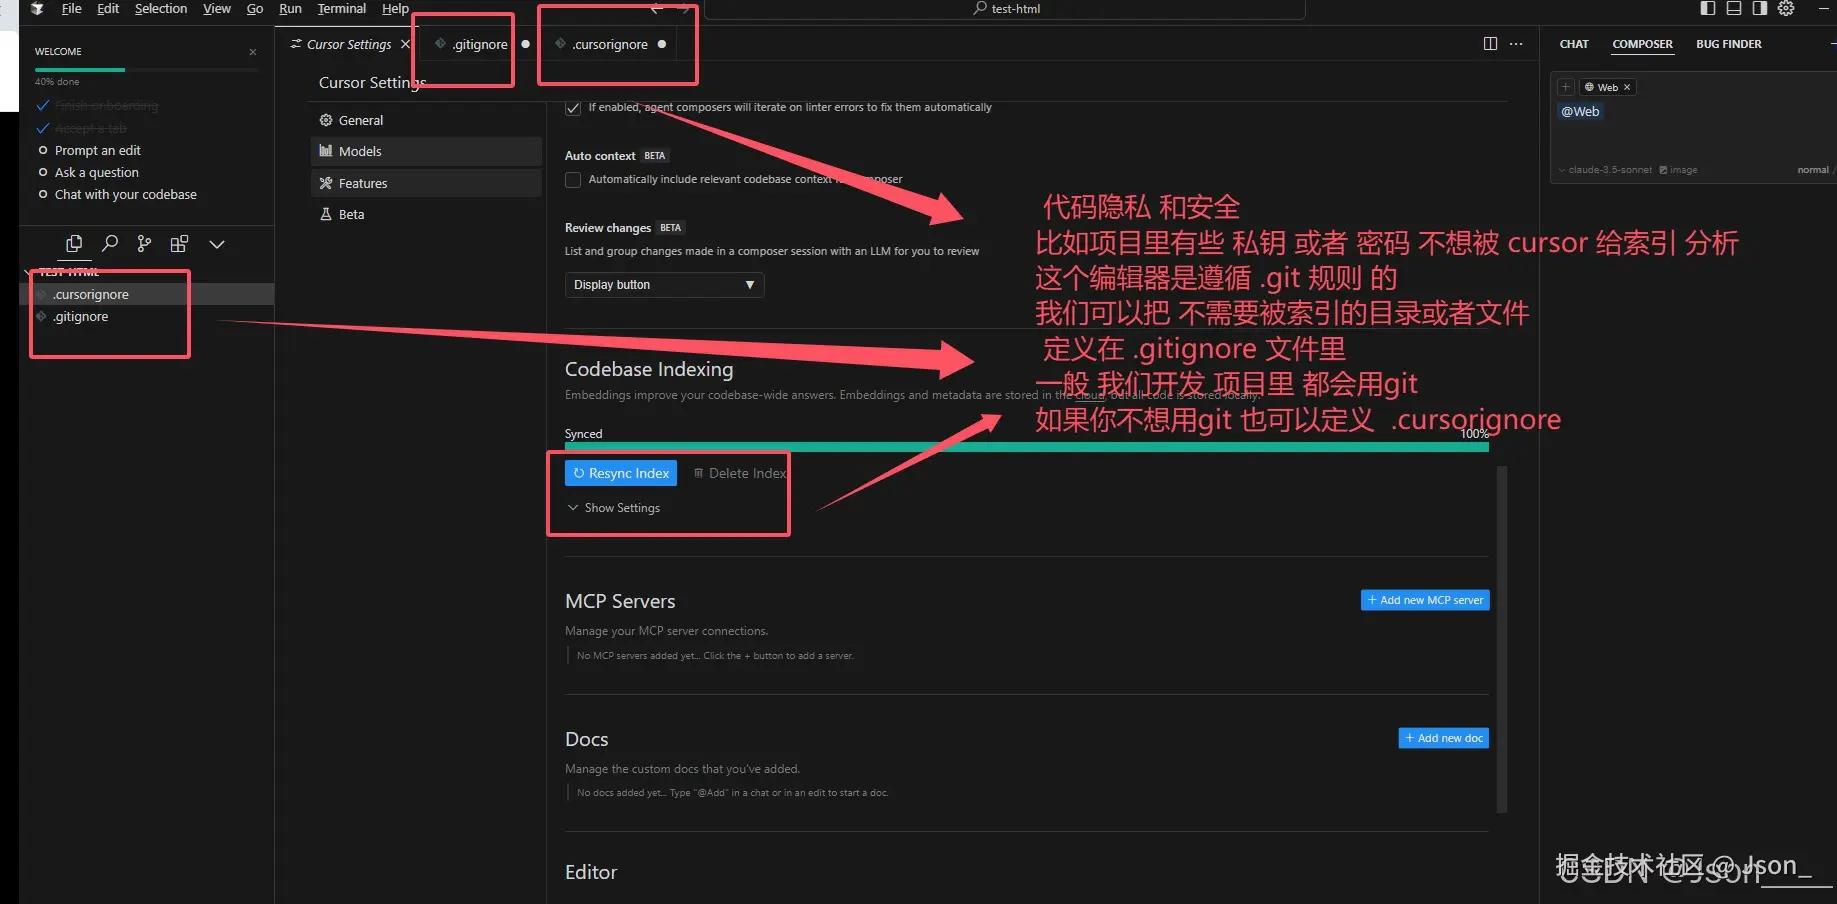The height and width of the screenshot is (904, 1837).
Task: Click the unsaved dot on .gitignore tab
Action: click(525, 44)
